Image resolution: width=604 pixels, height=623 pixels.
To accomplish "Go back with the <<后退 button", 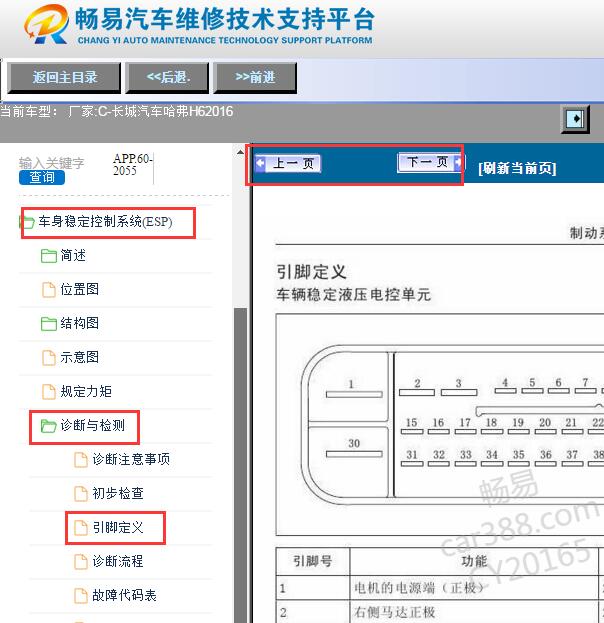I will pyautogui.click(x=167, y=77).
